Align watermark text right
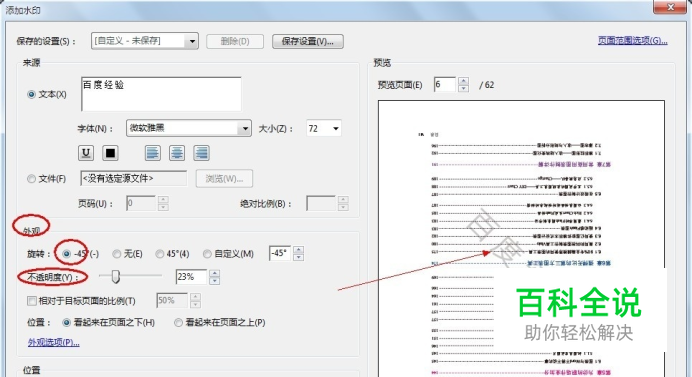Viewport: 692px width, 377px height. [201, 153]
